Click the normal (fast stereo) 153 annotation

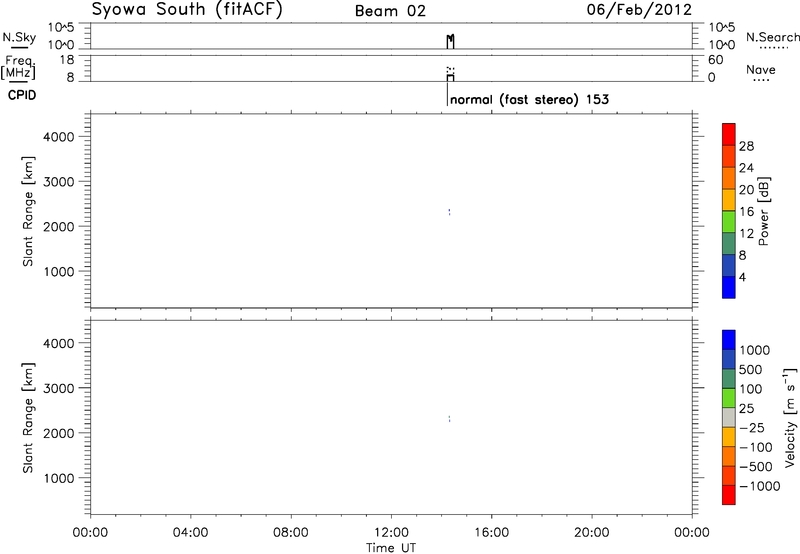530,99
